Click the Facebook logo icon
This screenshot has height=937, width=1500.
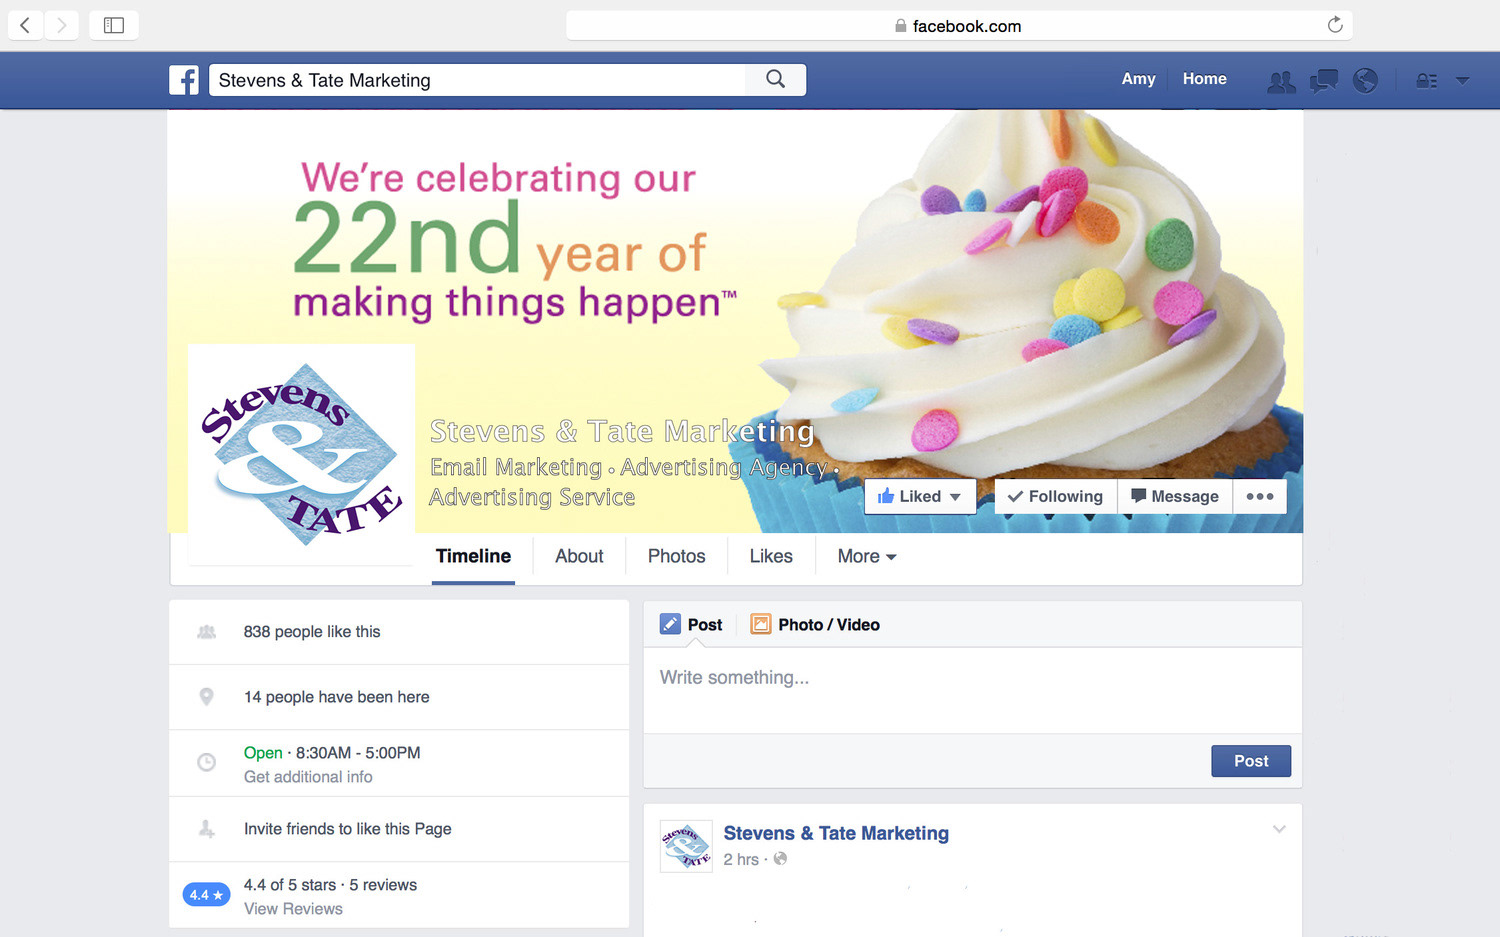pyautogui.click(x=184, y=80)
